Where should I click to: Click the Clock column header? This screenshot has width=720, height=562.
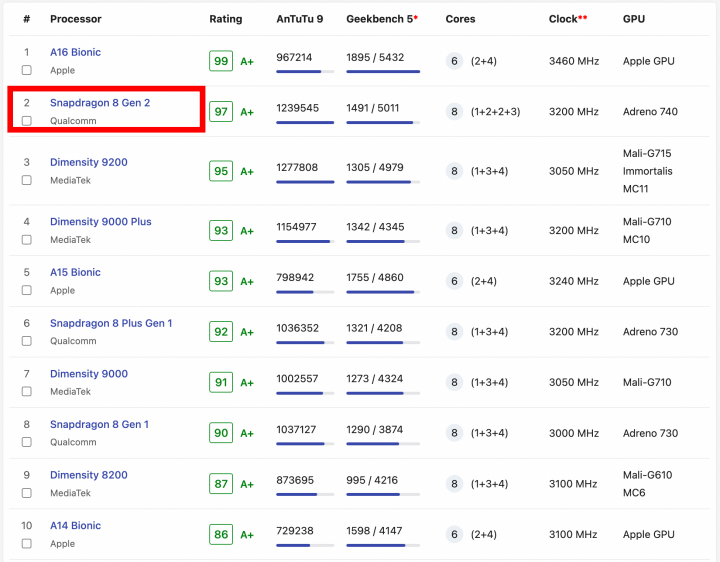(x=568, y=19)
